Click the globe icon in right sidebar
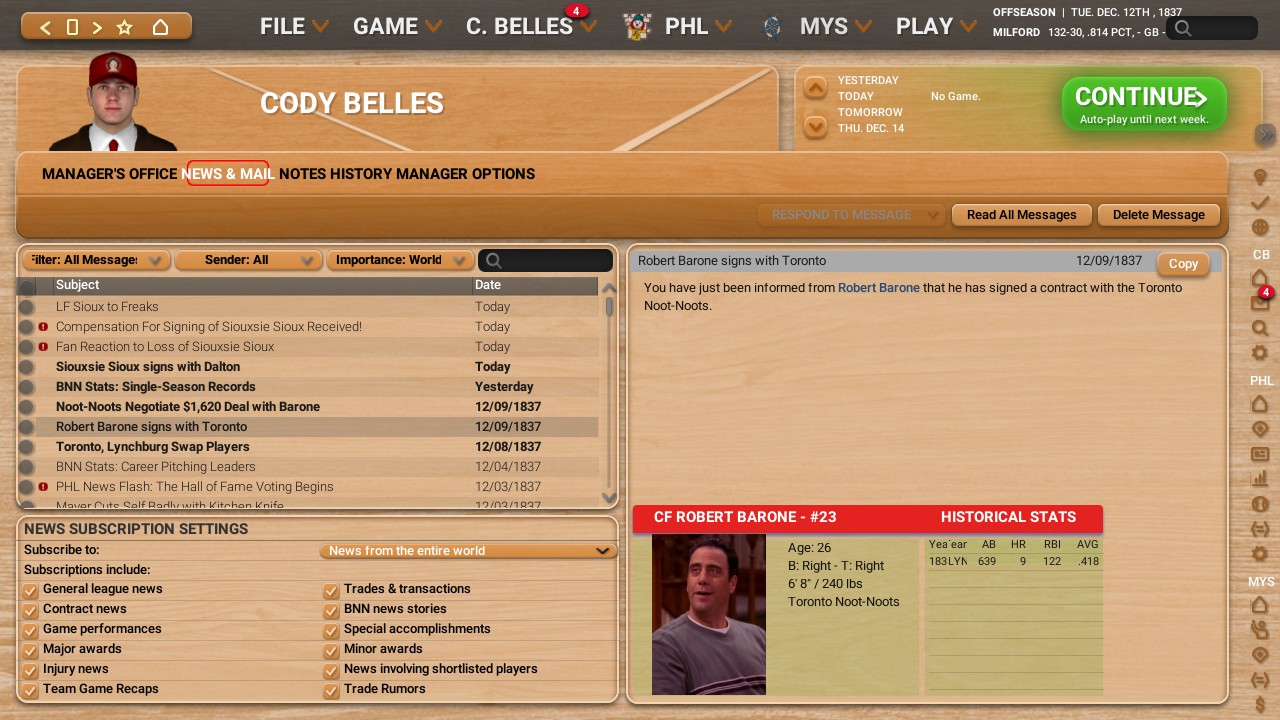The image size is (1280, 720). click(1260, 227)
